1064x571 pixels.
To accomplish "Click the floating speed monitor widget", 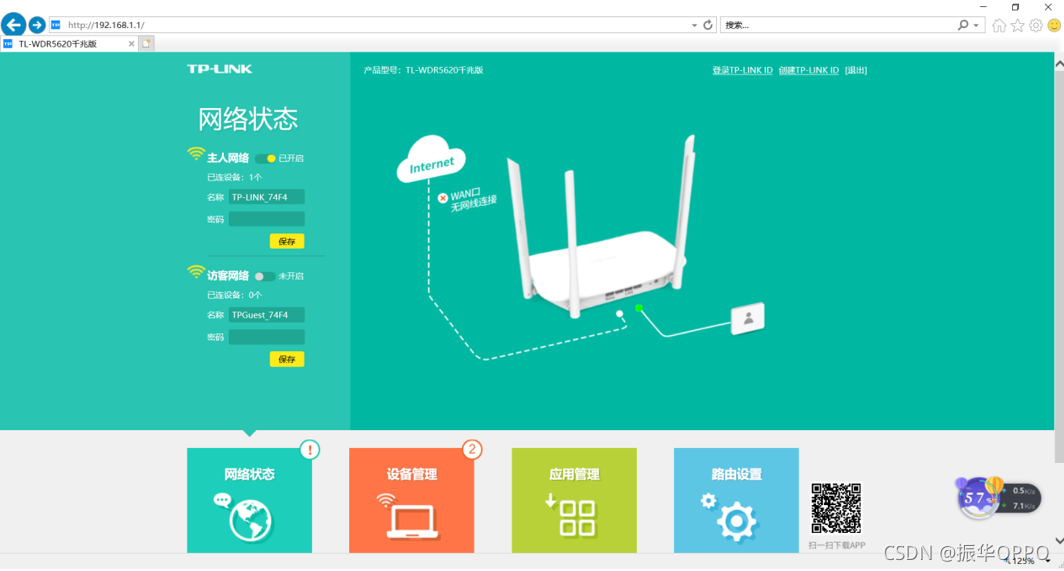I will (x=998, y=498).
